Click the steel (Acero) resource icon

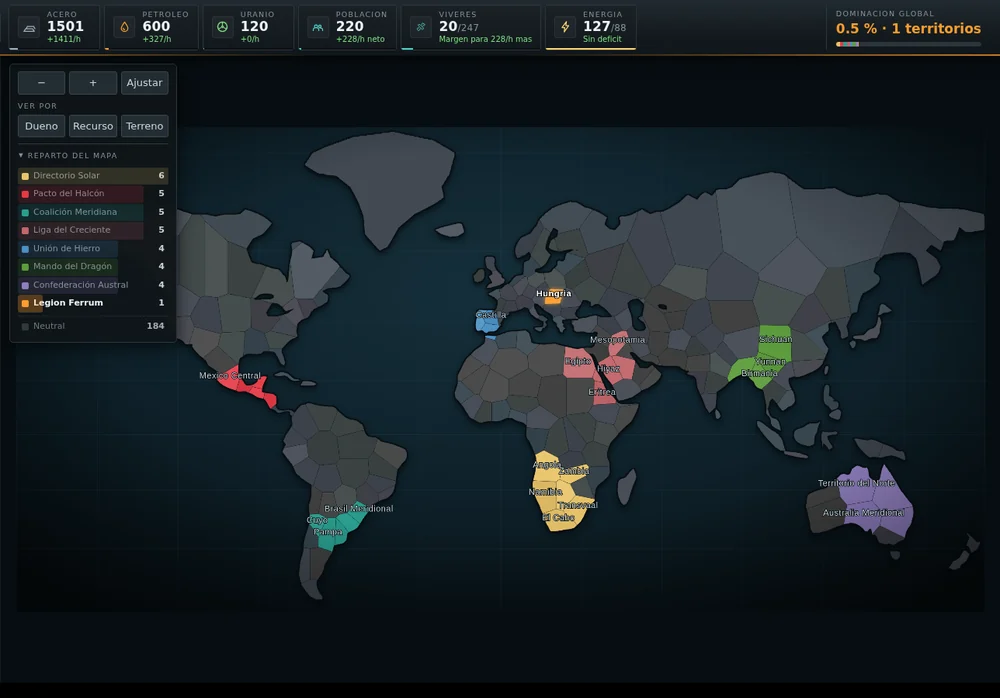click(x=29, y=27)
